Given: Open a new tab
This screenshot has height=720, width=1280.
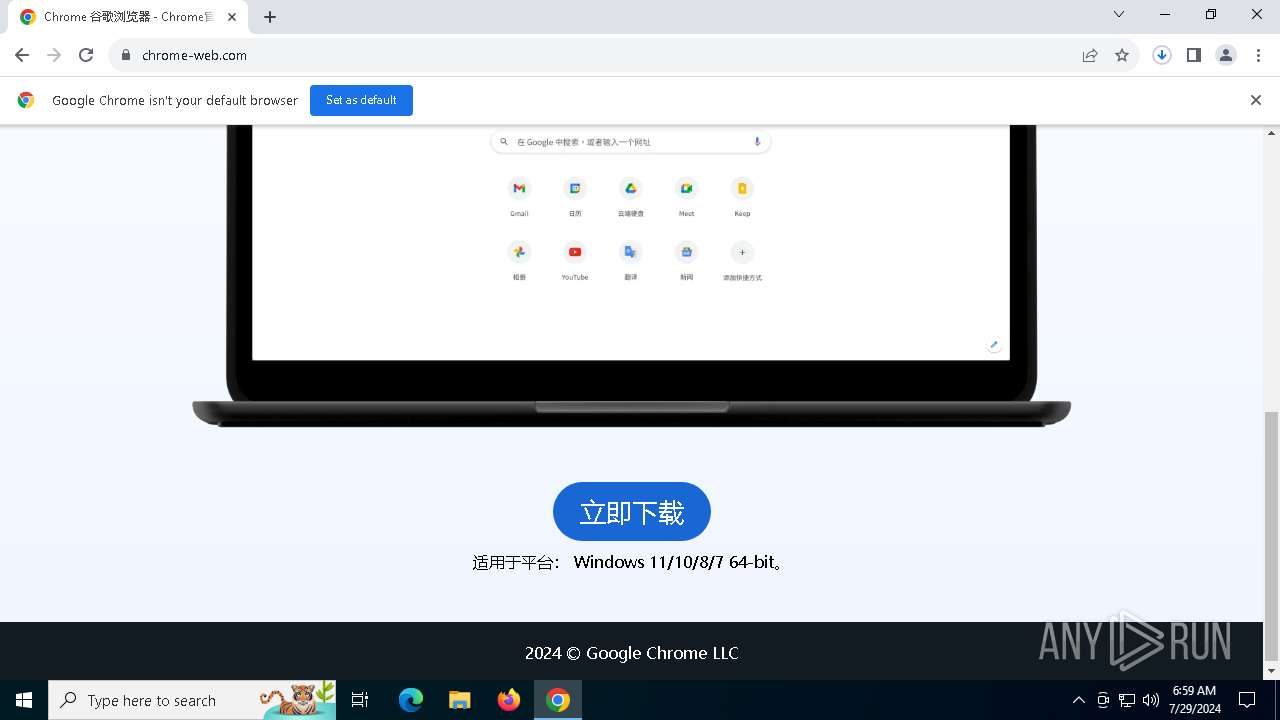Looking at the screenshot, I should click(270, 17).
